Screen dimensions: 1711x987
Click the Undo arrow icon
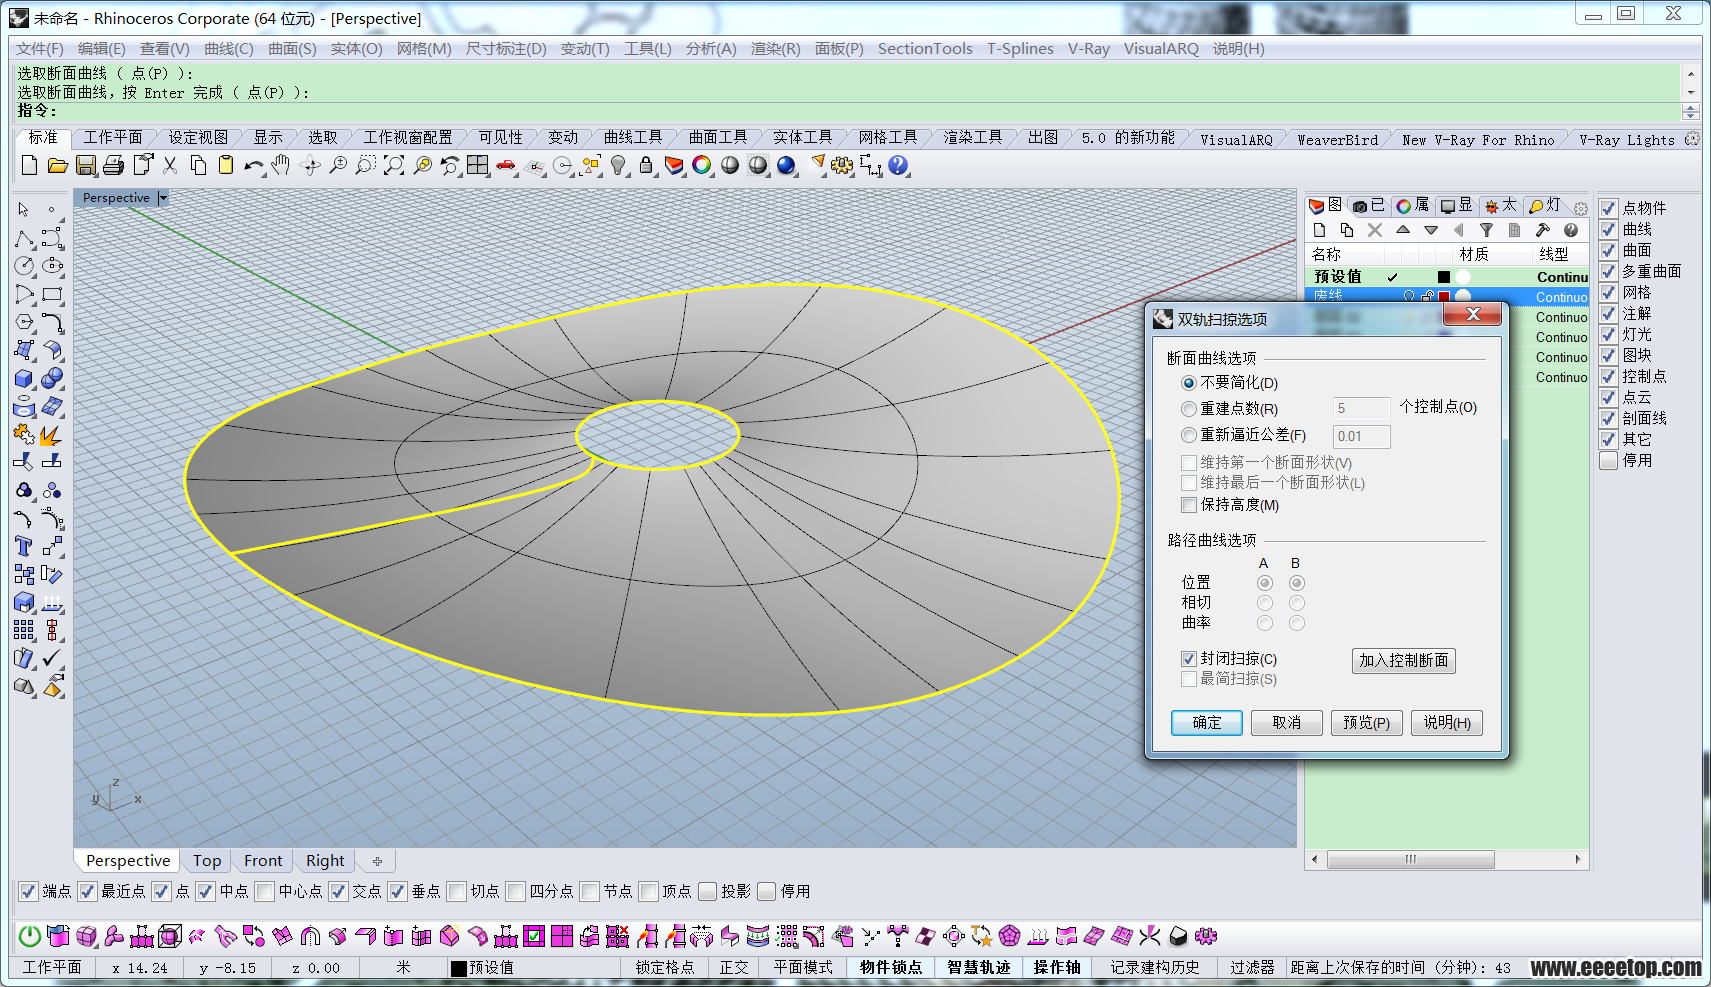coord(254,165)
